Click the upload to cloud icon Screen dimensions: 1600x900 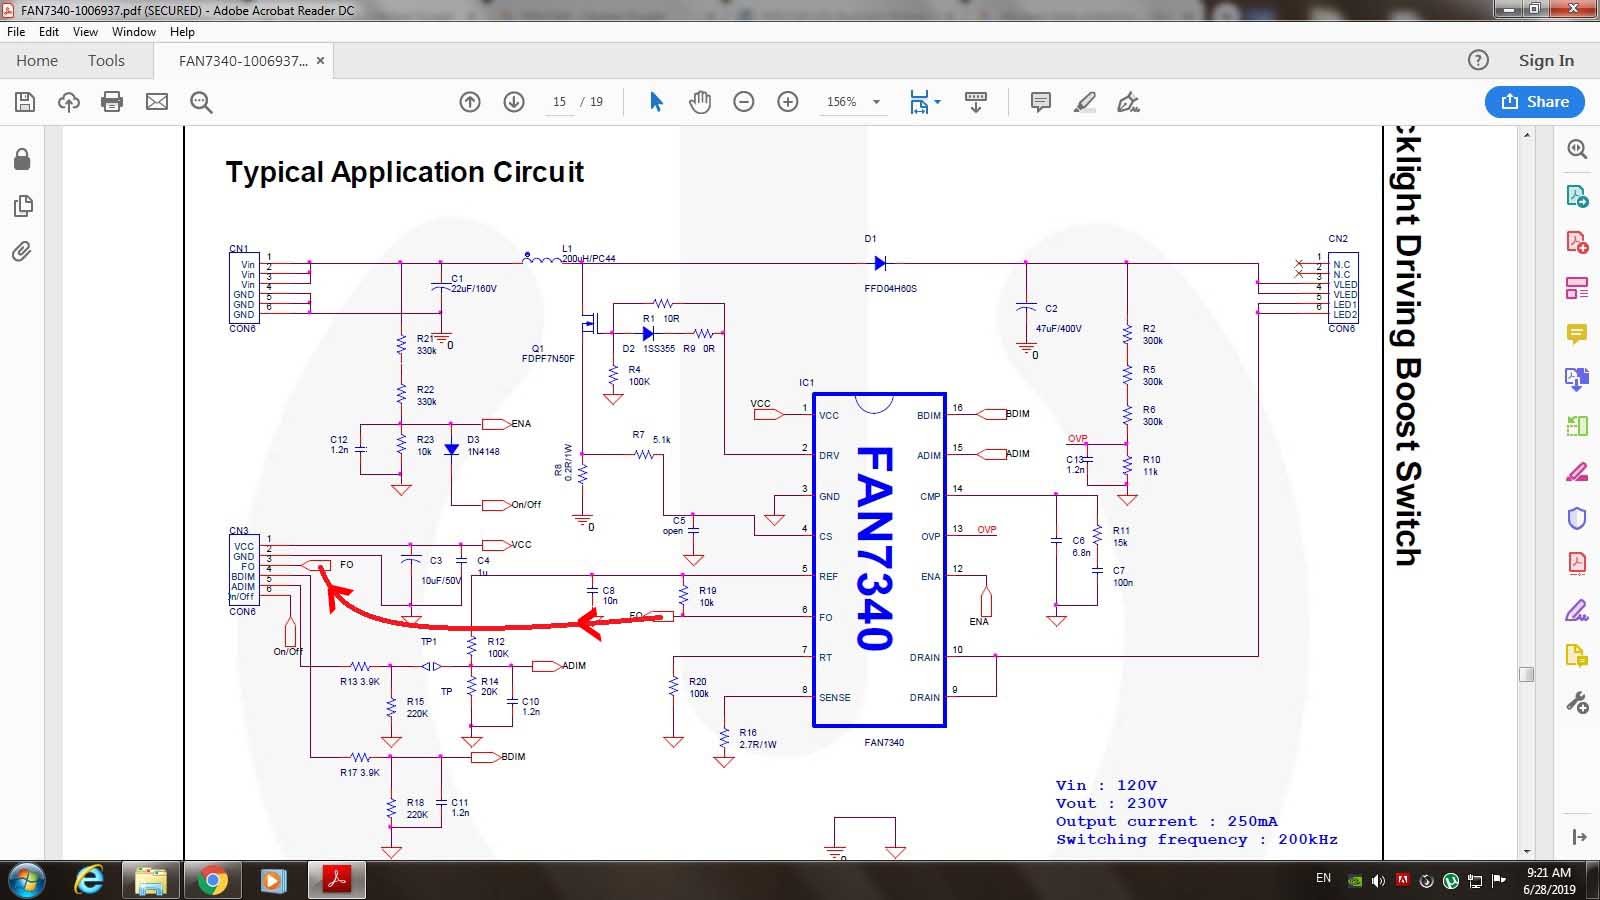pos(69,102)
